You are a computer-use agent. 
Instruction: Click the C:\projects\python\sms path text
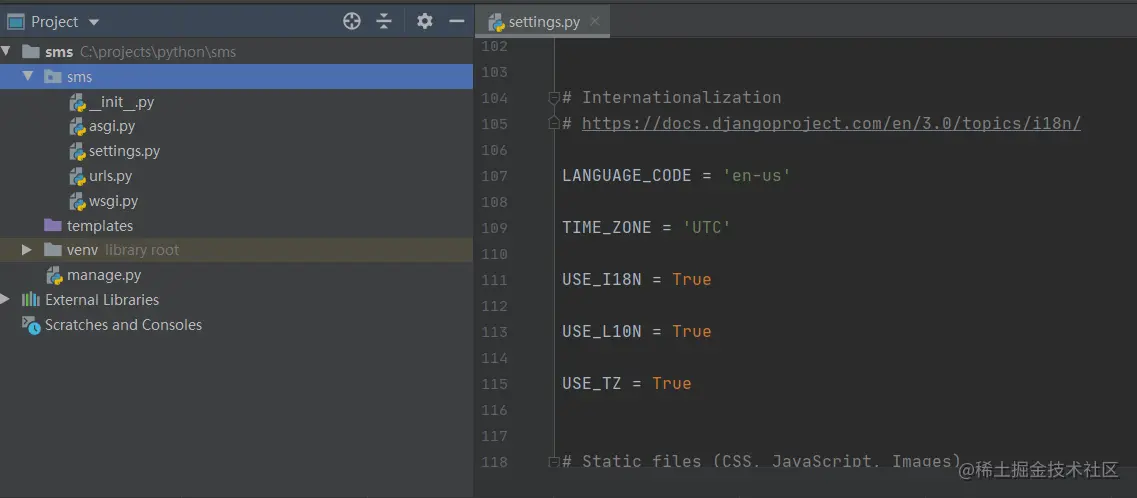158,52
